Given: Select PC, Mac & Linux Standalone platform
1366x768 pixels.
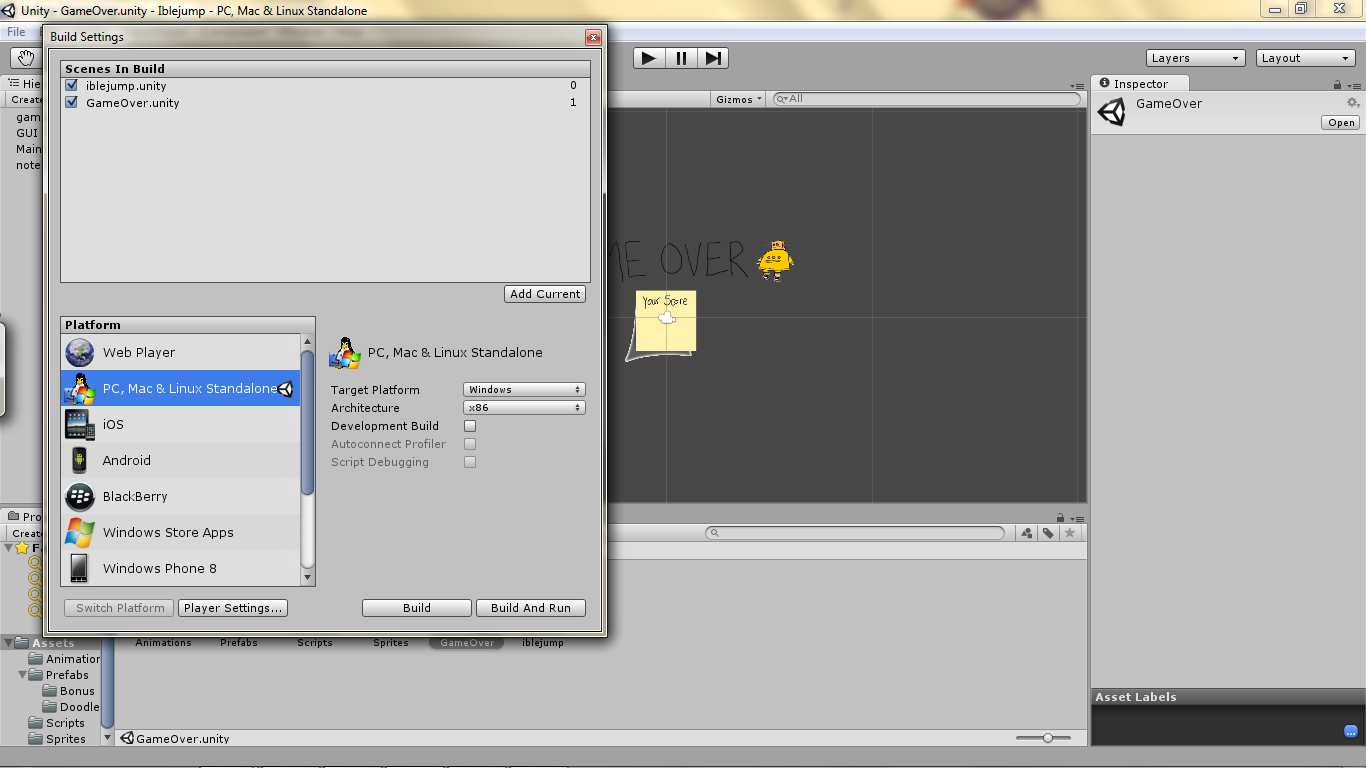Looking at the screenshot, I should pos(180,388).
